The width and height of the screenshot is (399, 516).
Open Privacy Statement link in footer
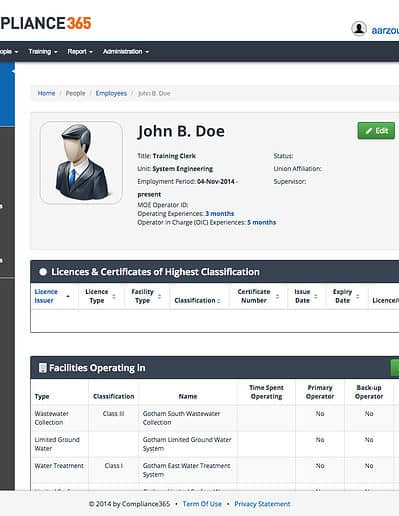click(262, 504)
